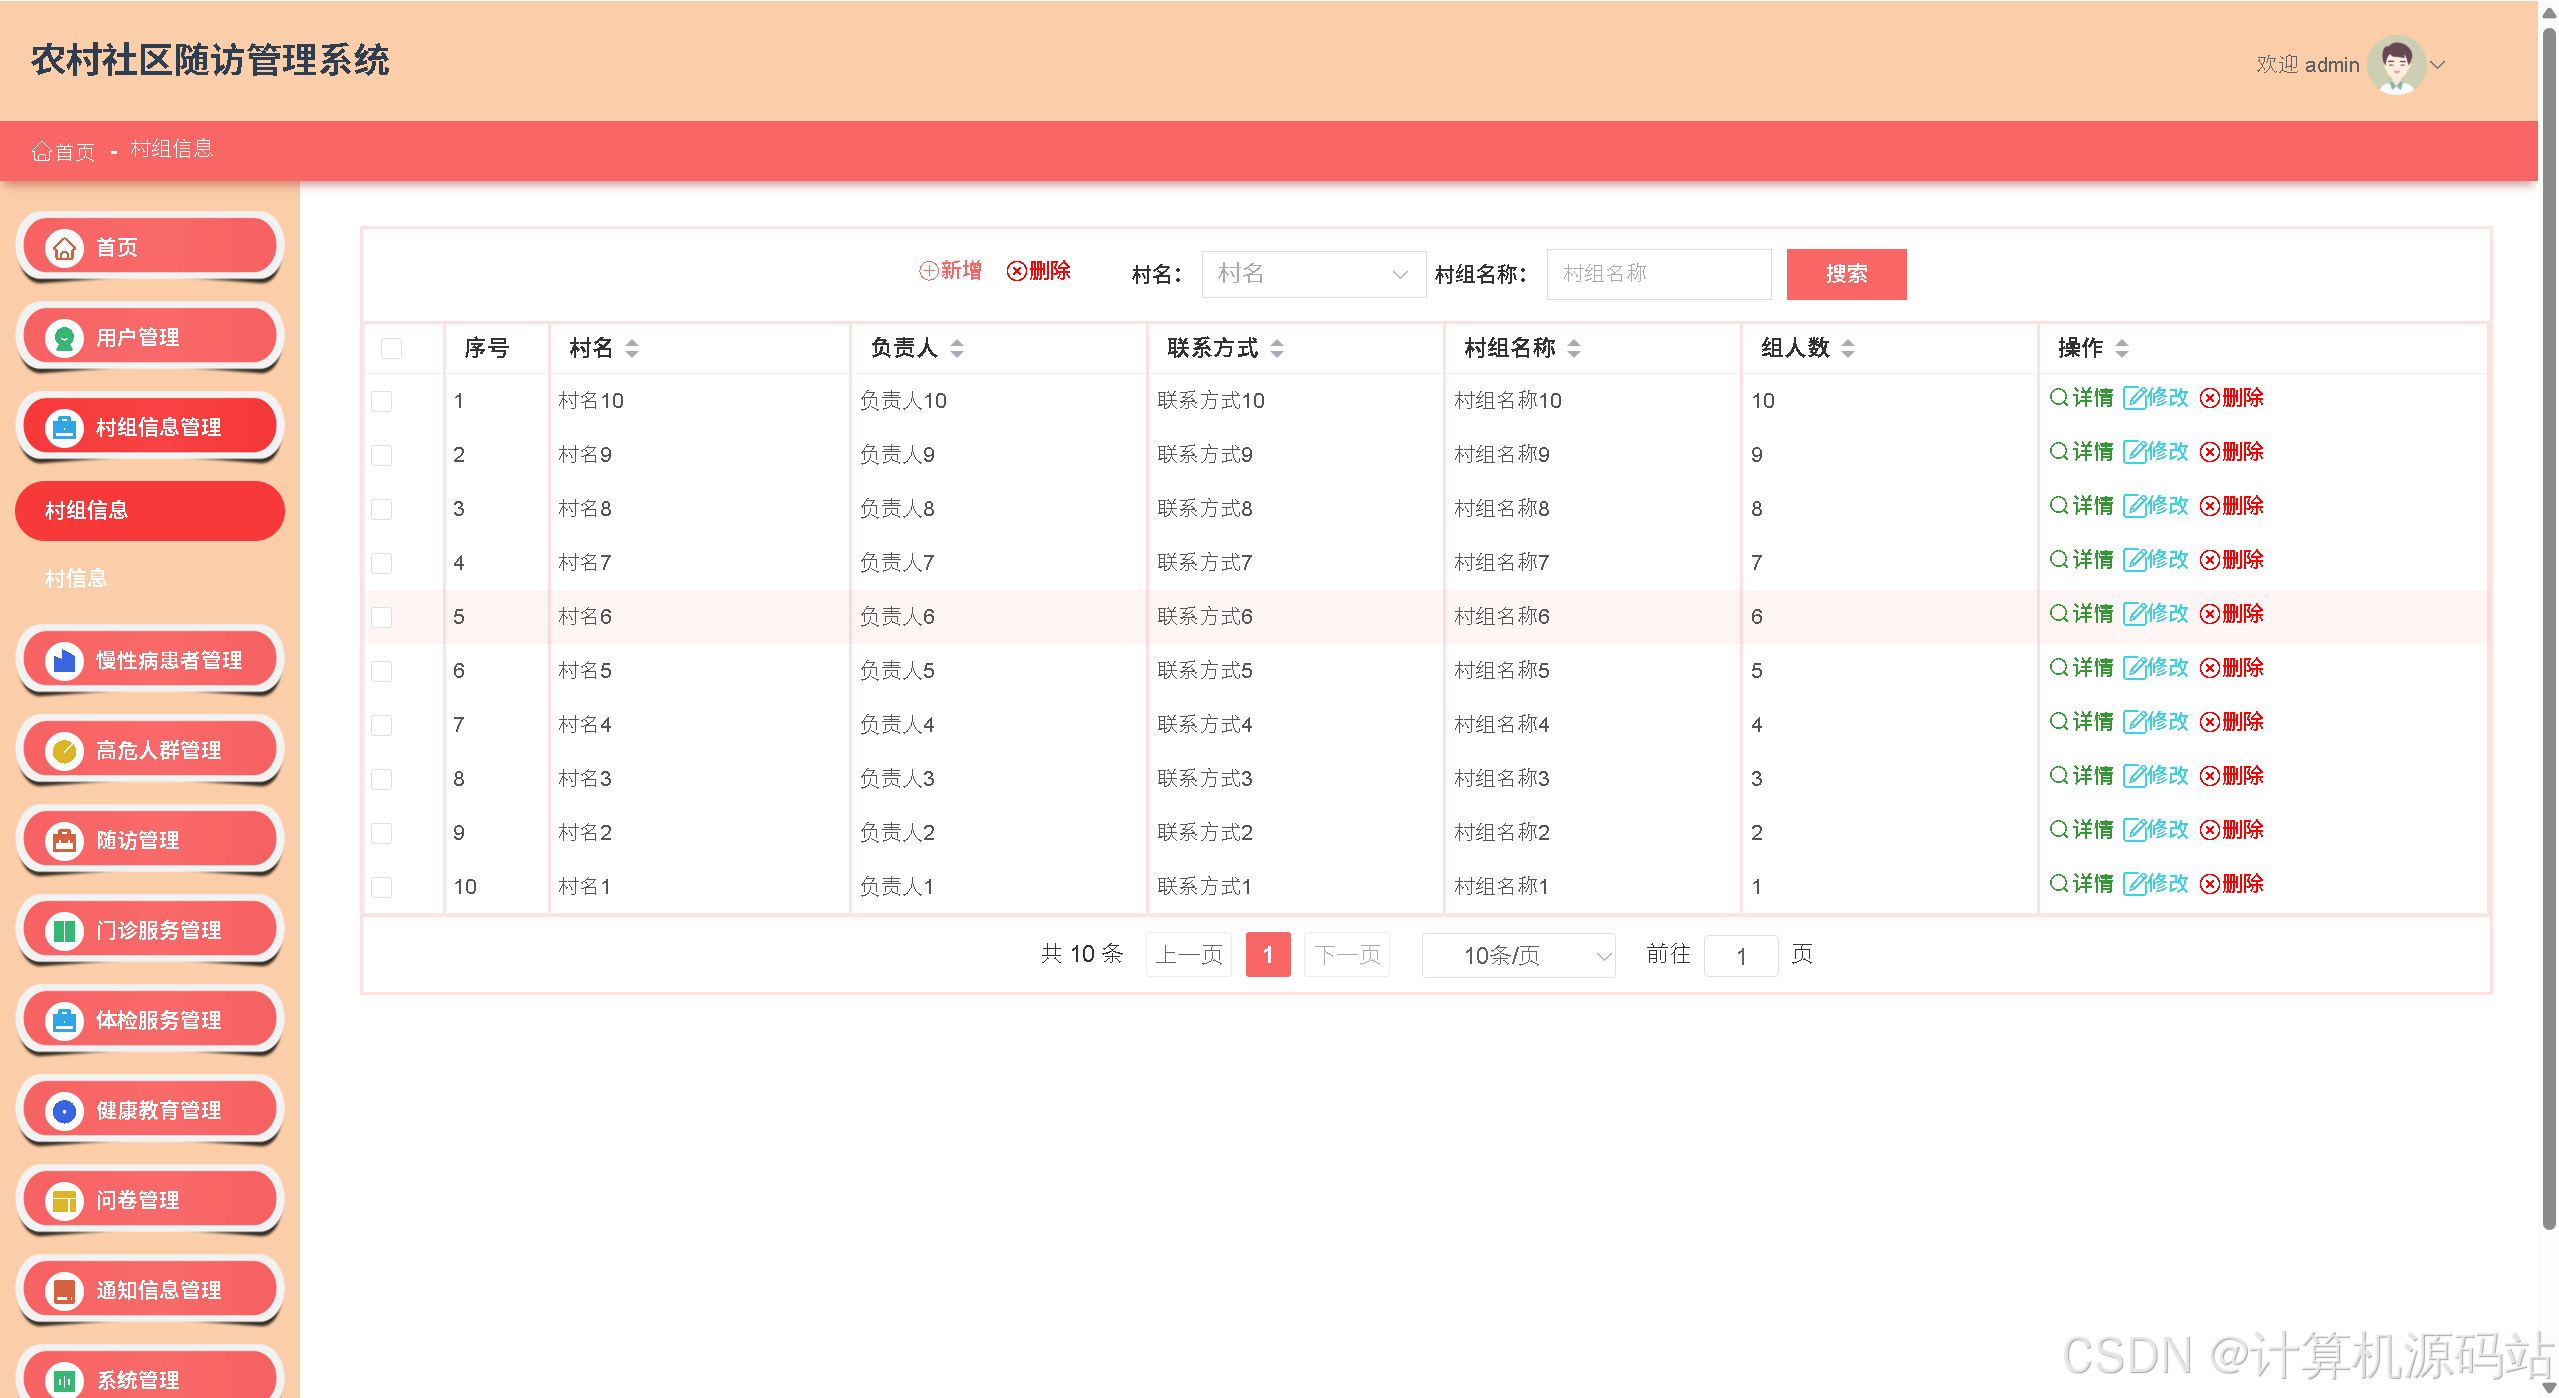Screen dimensions: 2559x1398
Task: Click the 慢性病患者管理 sidebar icon
Action: [64, 661]
